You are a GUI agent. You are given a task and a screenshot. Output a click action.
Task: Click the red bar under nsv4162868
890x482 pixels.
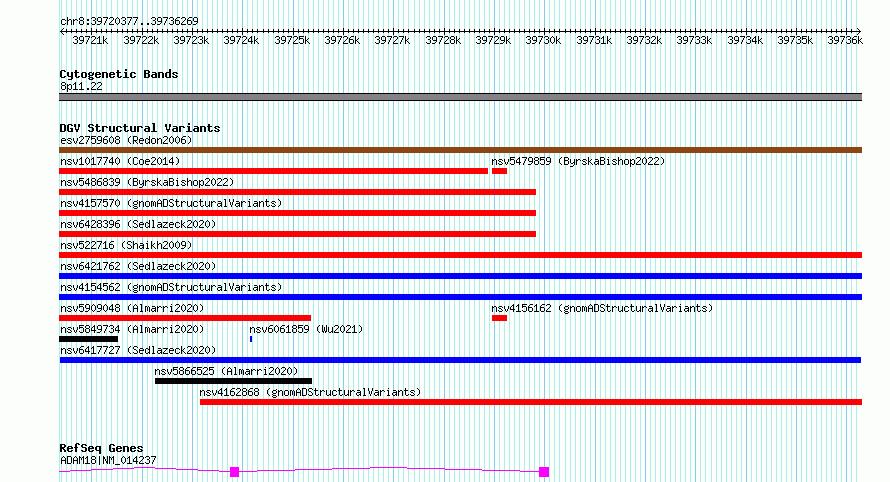pyautogui.click(x=531, y=402)
